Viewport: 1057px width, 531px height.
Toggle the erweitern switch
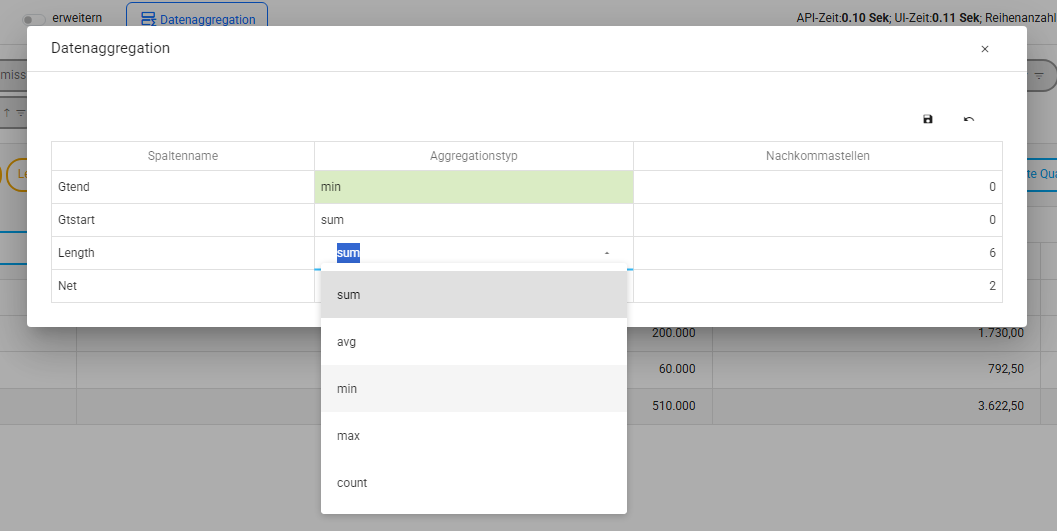(37, 19)
